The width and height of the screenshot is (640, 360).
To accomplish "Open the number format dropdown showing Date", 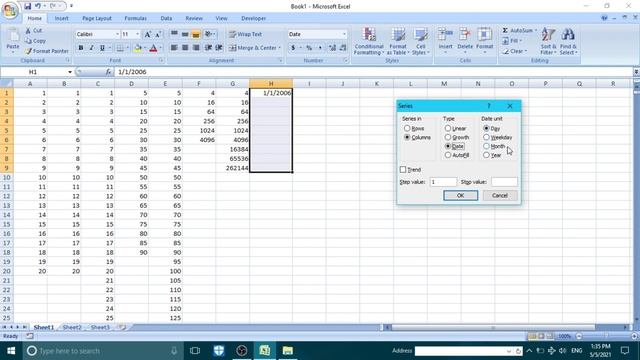I will (x=344, y=34).
